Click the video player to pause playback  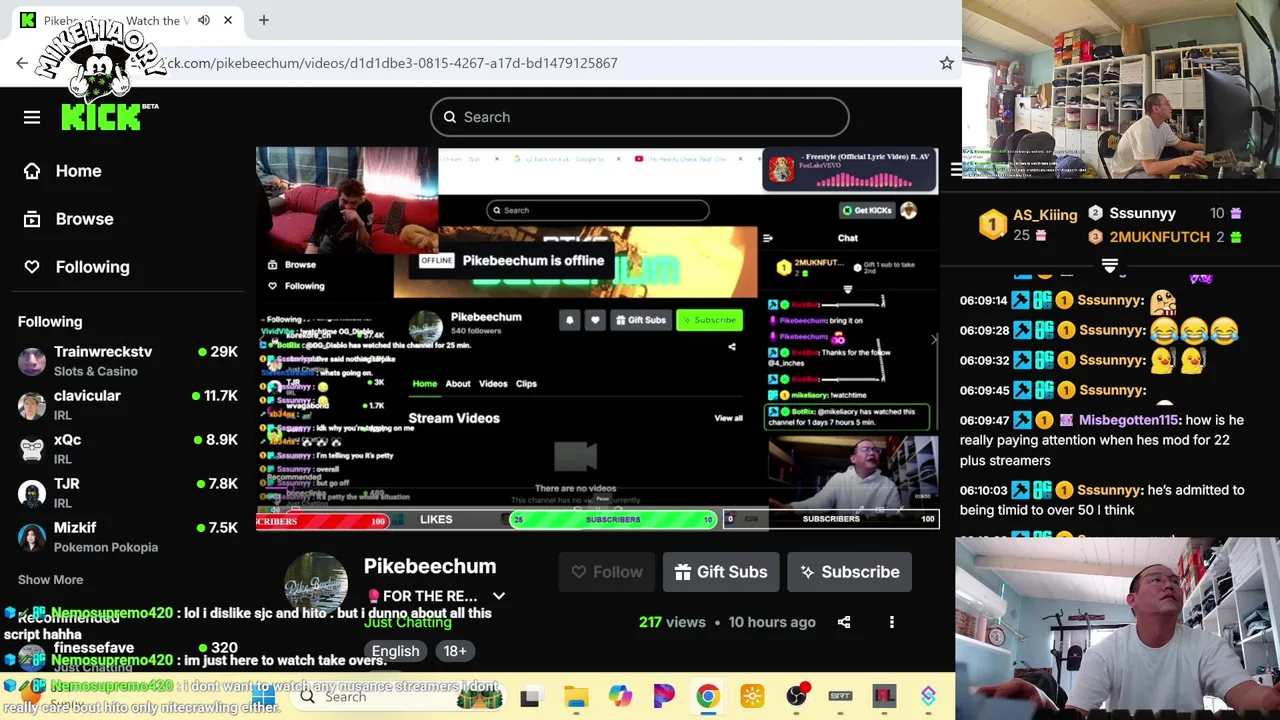point(597,337)
